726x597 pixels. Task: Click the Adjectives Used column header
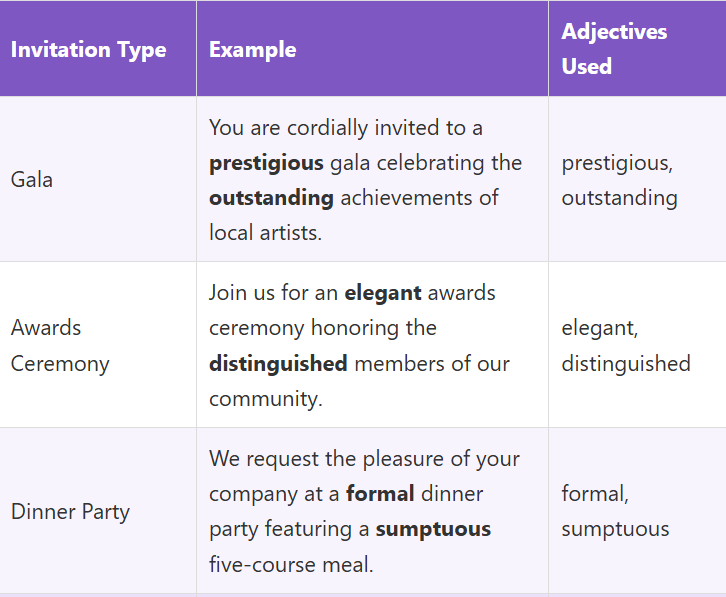tap(614, 49)
